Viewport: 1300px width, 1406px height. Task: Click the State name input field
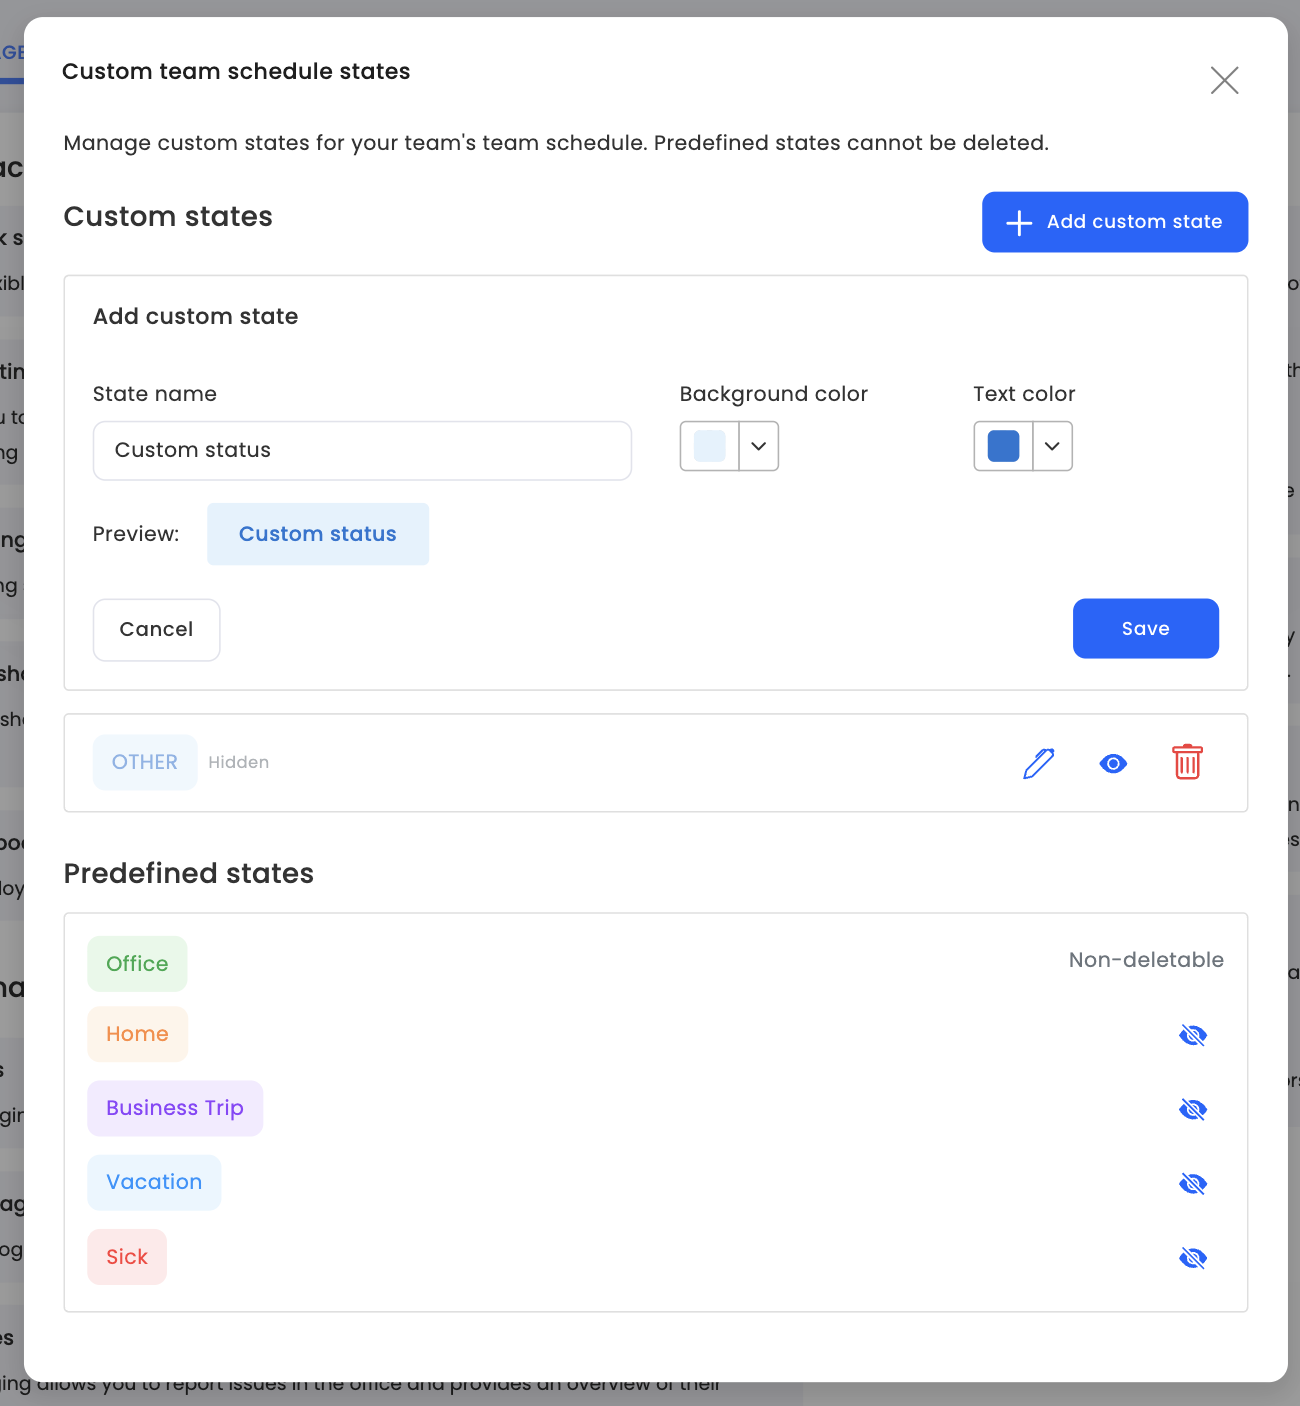pos(362,451)
